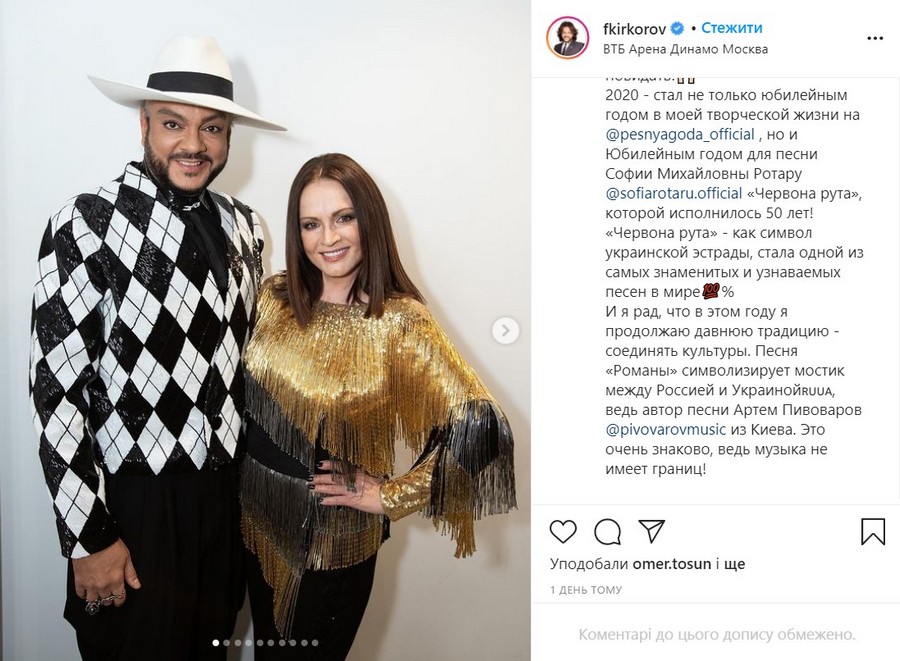Open @pivovarovmusic mention link

pos(666,429)
